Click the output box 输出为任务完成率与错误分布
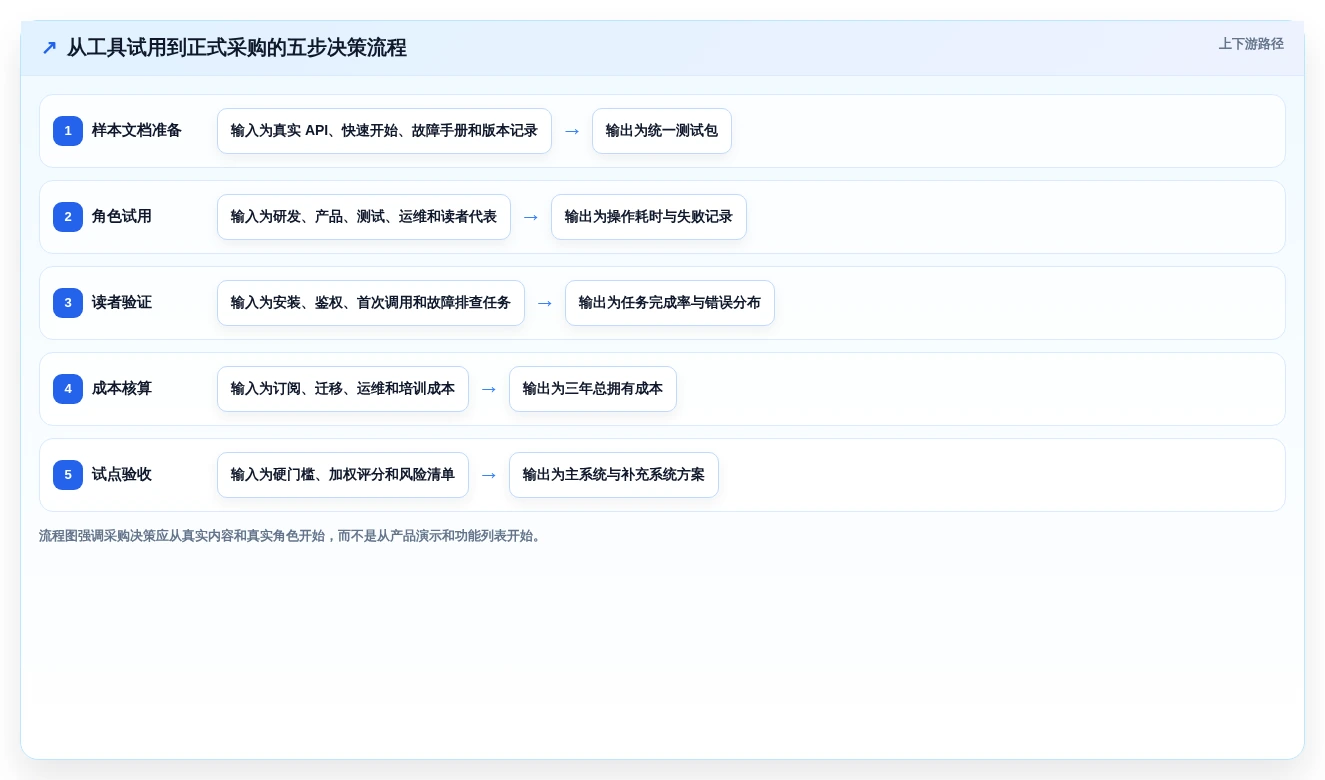This screenshot has width=1325, height=780. (670, 303)
